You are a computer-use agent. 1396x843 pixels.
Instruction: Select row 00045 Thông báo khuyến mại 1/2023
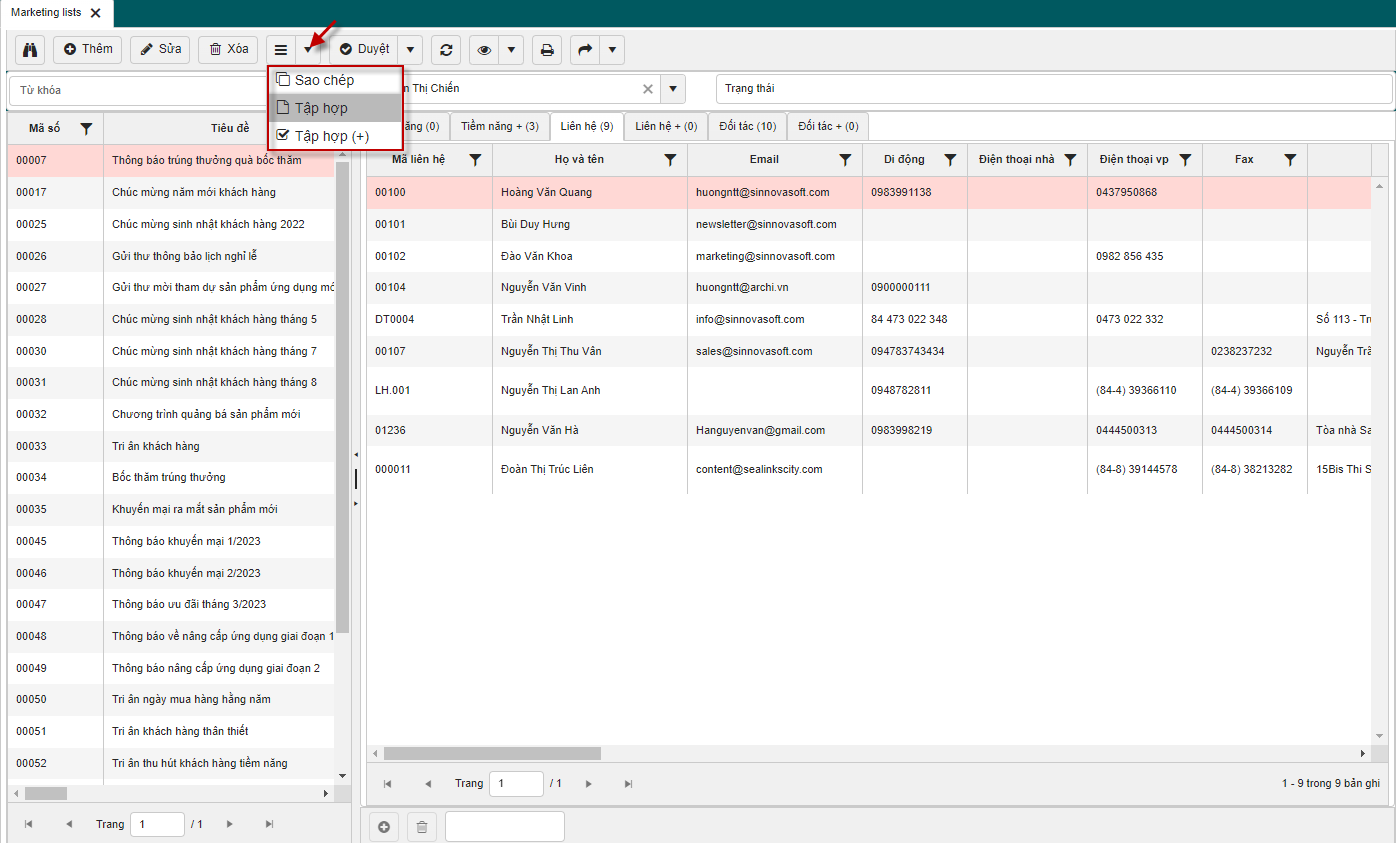point(171,541)
